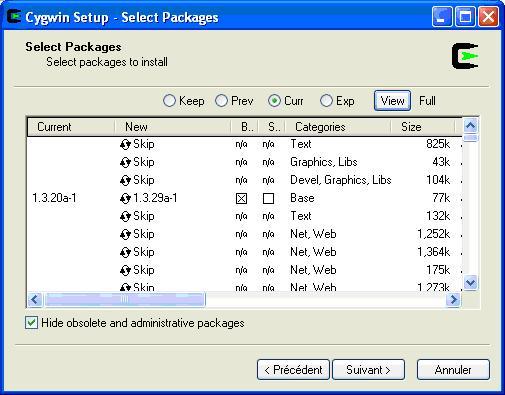The image size is (505, 395).
Task: Click the horizontal scrollbar left arrow
Action: pos(35,300)
